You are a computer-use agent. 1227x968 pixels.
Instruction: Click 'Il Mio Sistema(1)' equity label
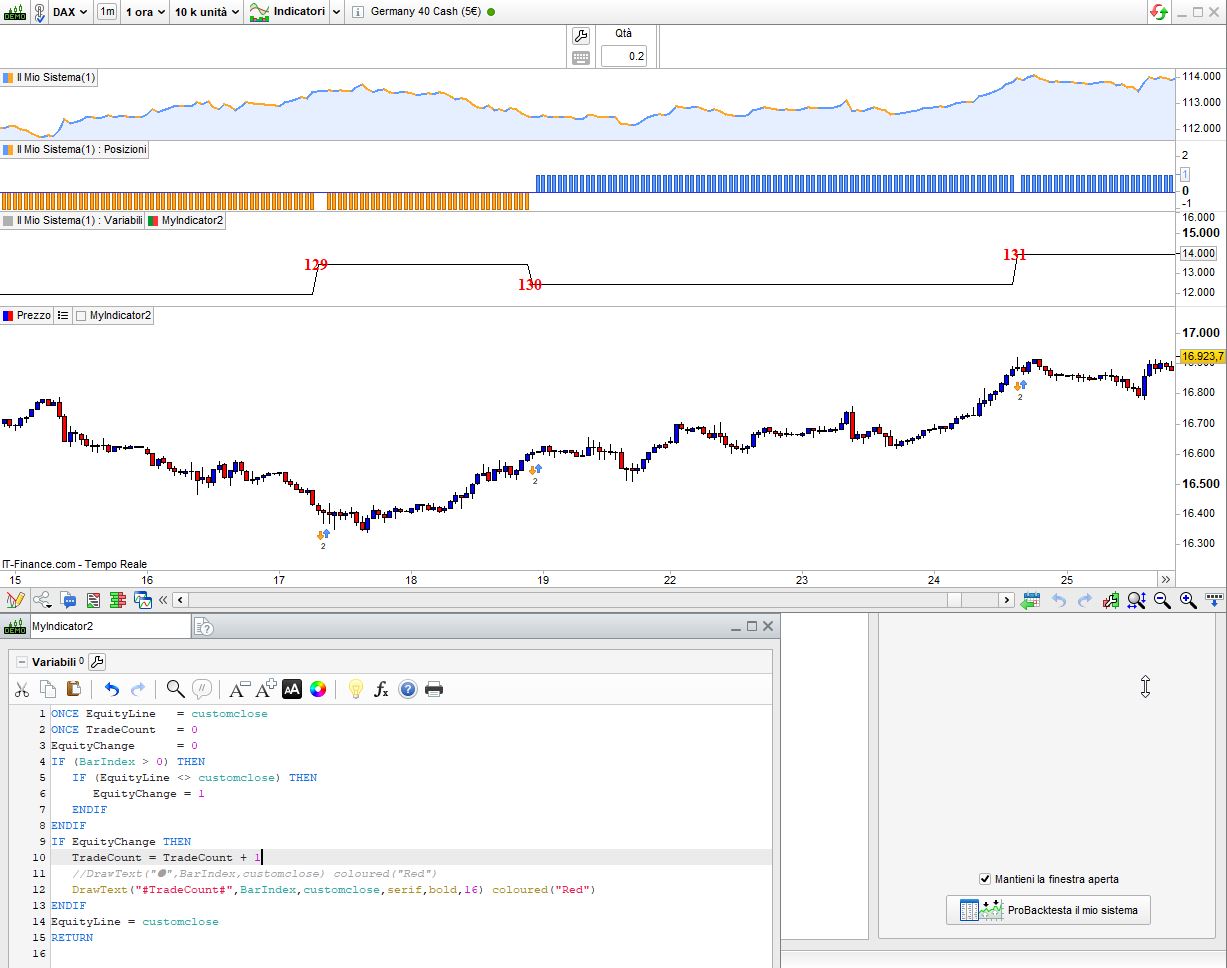48,77
